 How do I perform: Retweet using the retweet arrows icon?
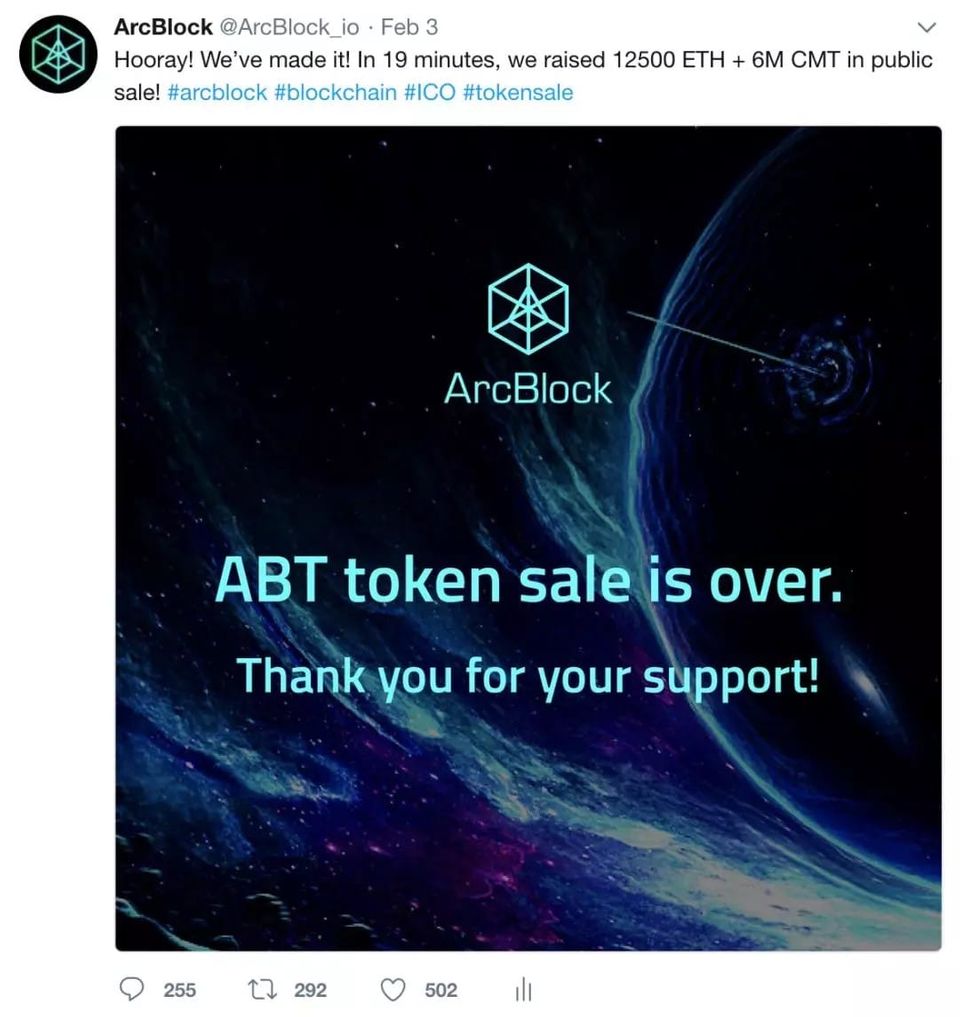[263, 989]
